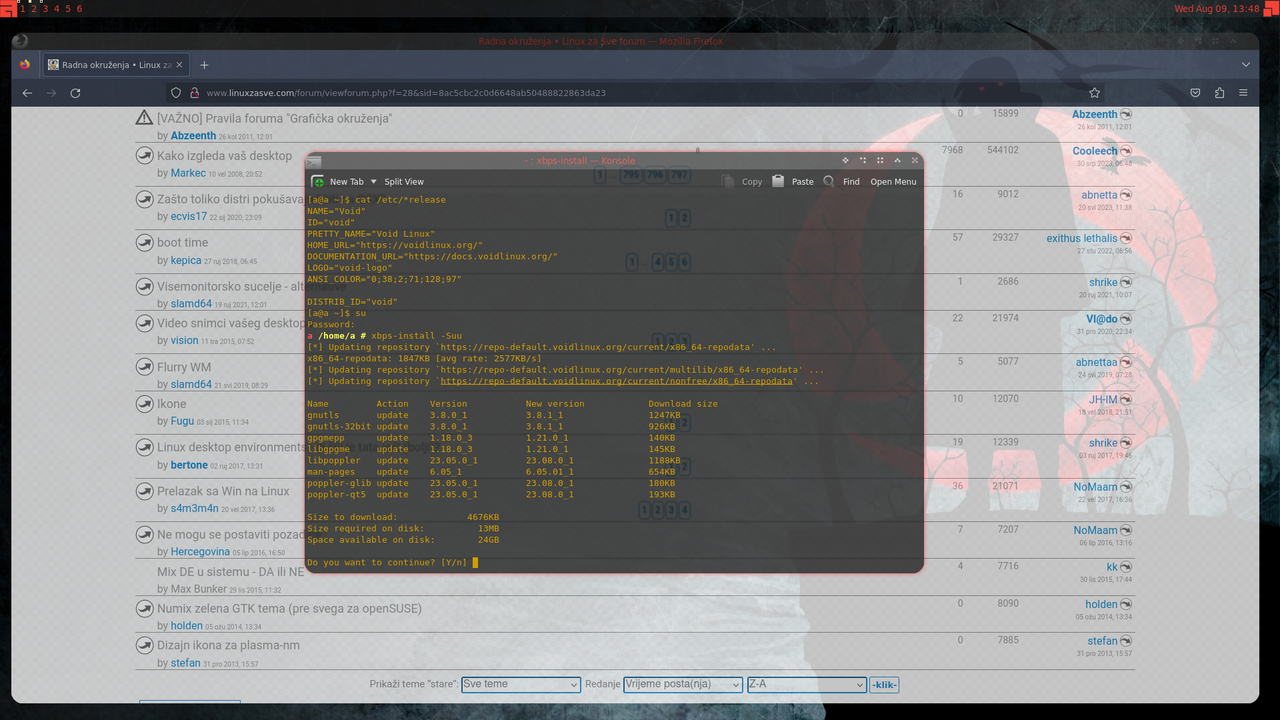Open 'Numix zelena GTK tema' topic
The image size is (1280, 720).
[x=289, y=608]
